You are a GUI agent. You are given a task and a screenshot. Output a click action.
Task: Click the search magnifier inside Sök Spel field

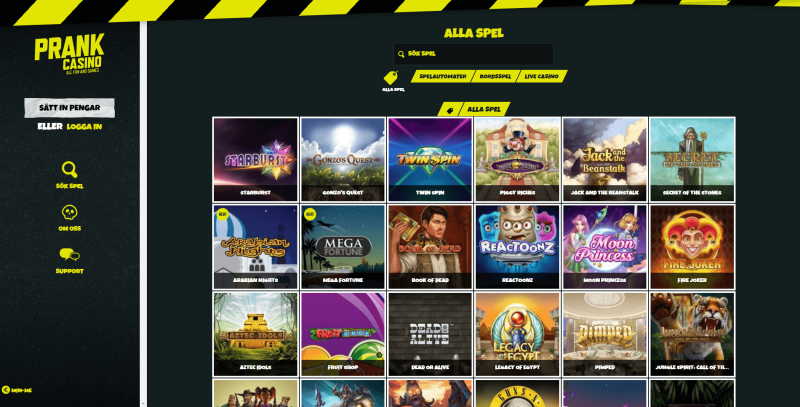pyautogui.click(x=401, y=54)
